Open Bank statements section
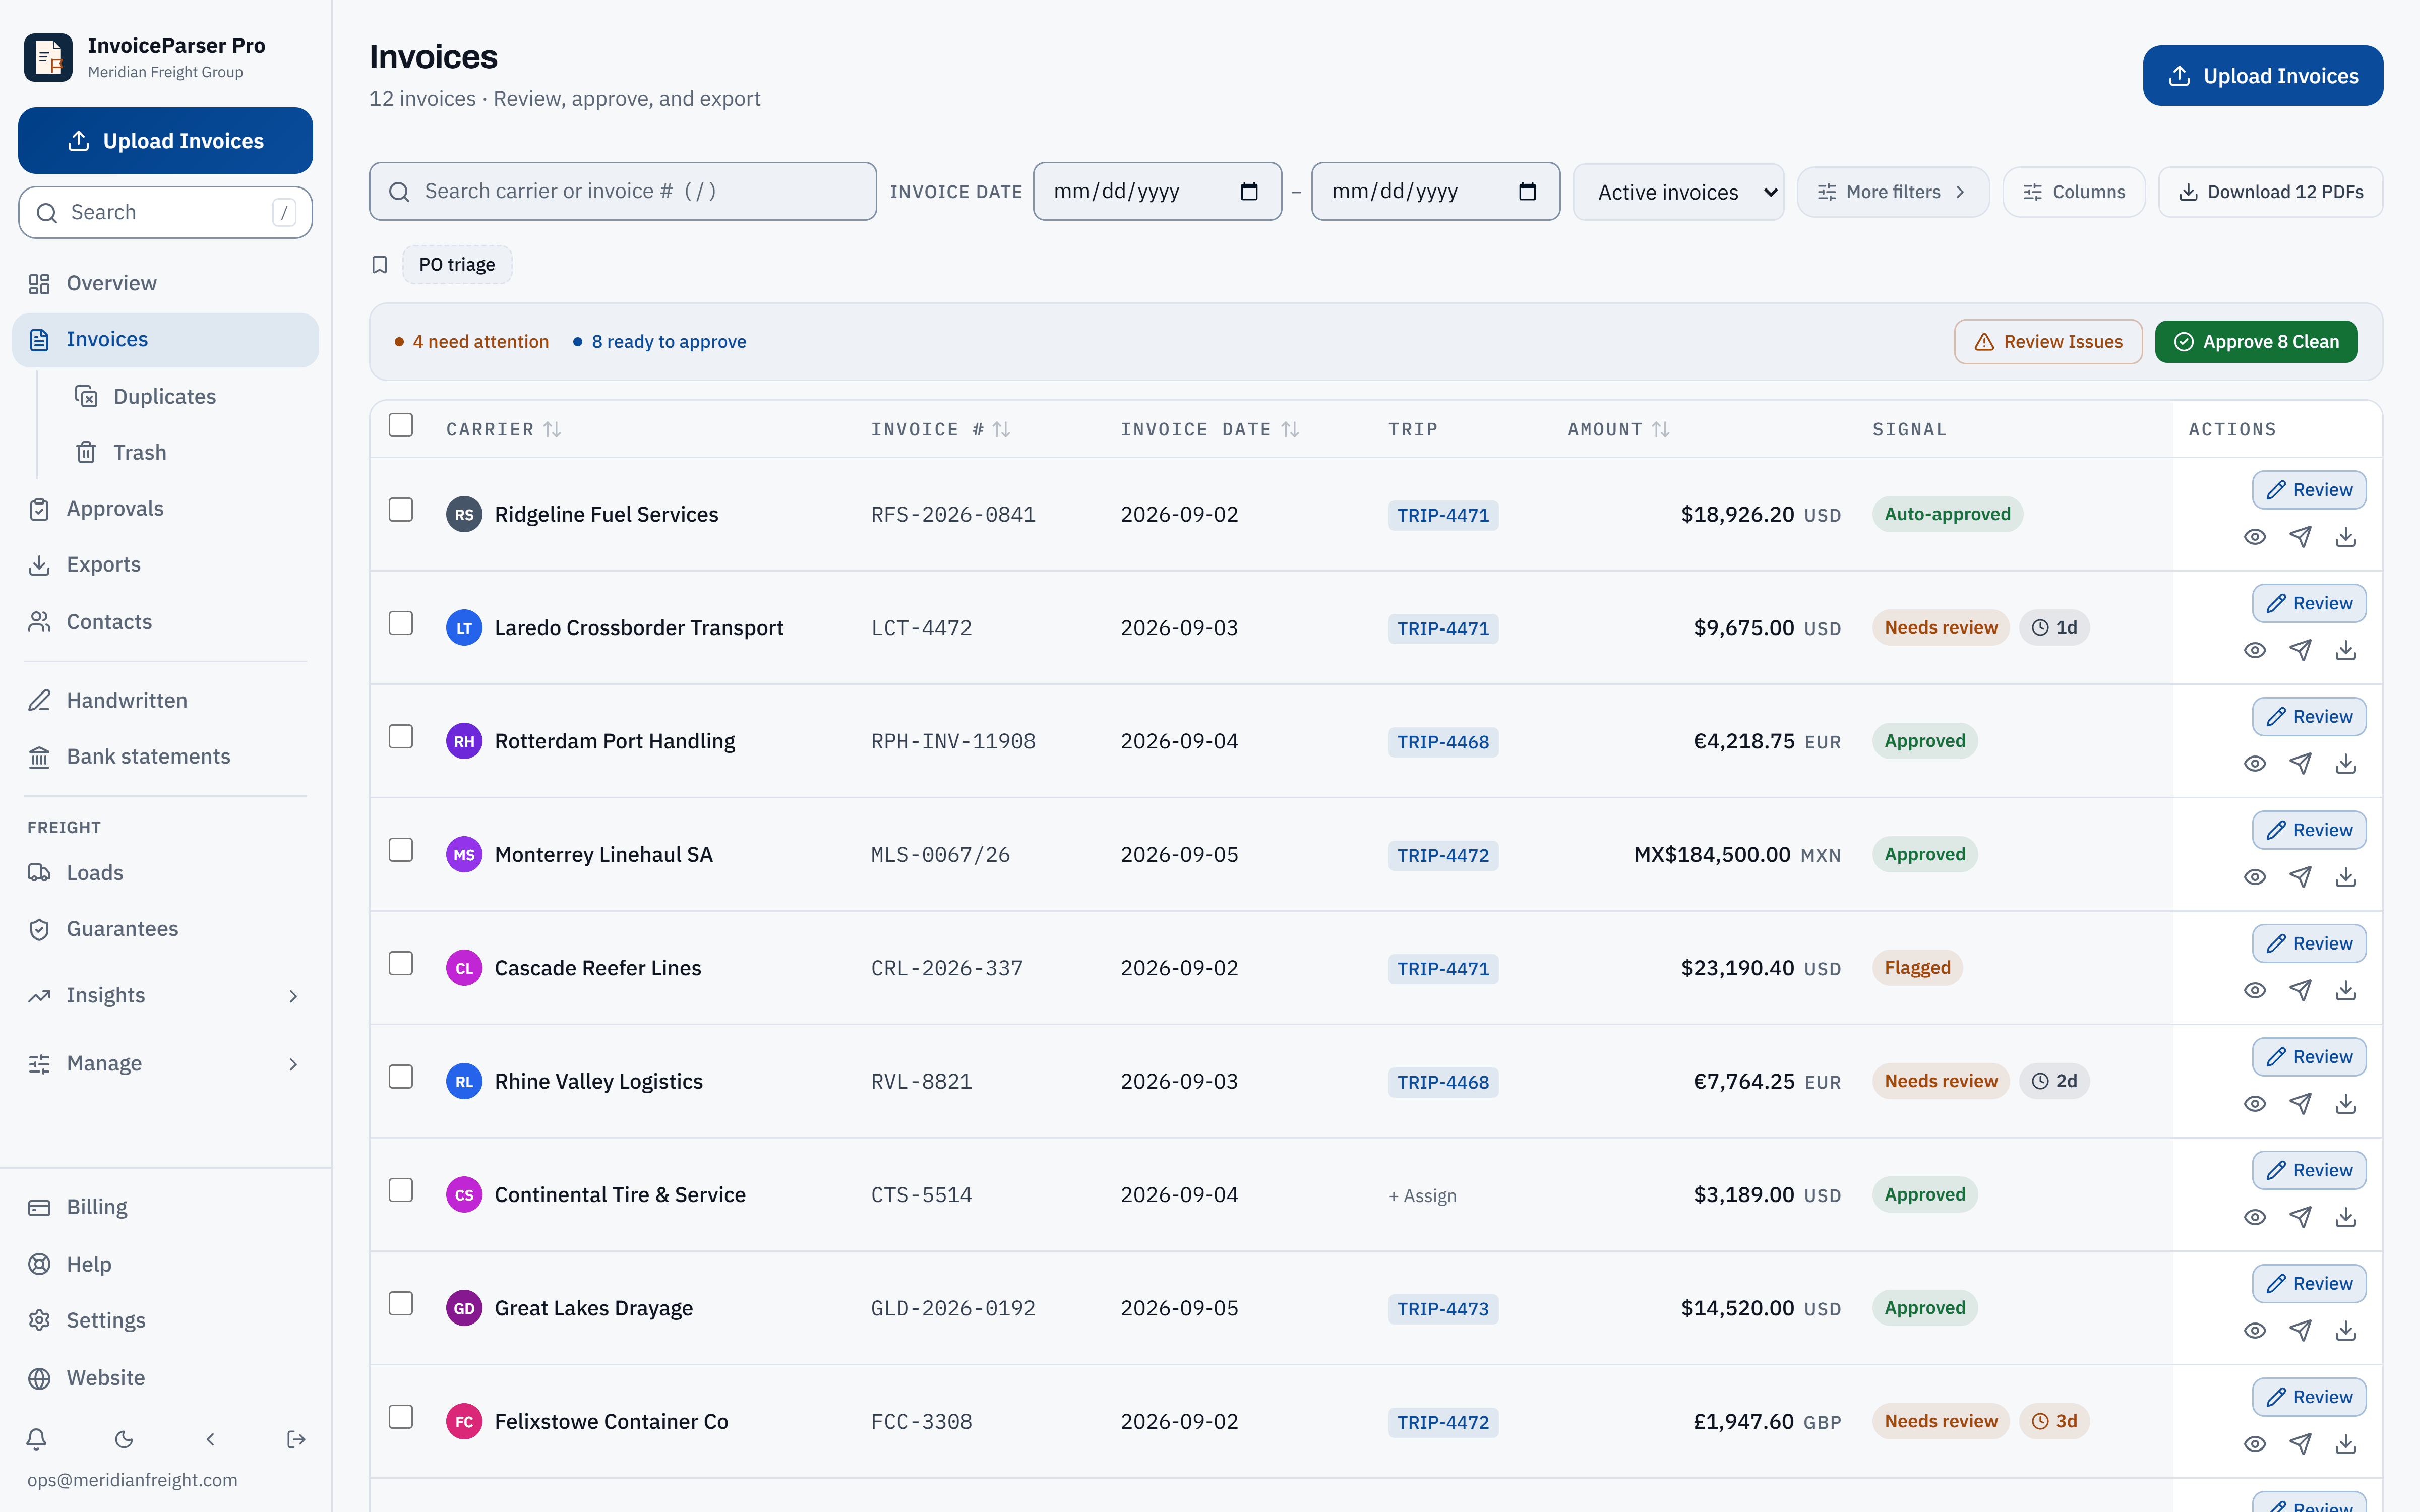This screenshot has width=2420, height=1512. [165, 757]
